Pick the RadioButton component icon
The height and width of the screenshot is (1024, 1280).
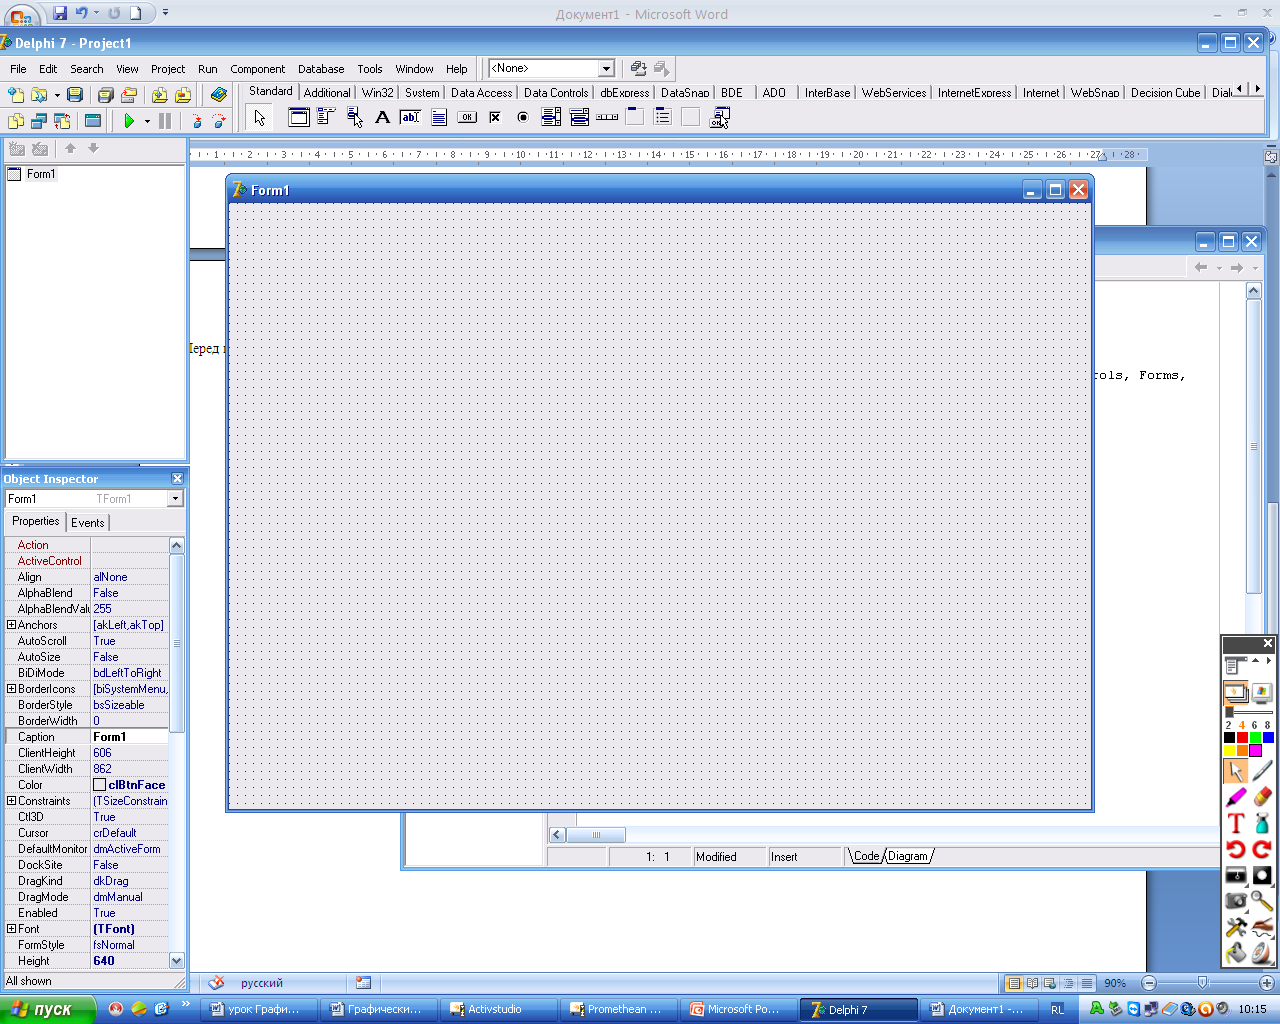click(523, 117)
